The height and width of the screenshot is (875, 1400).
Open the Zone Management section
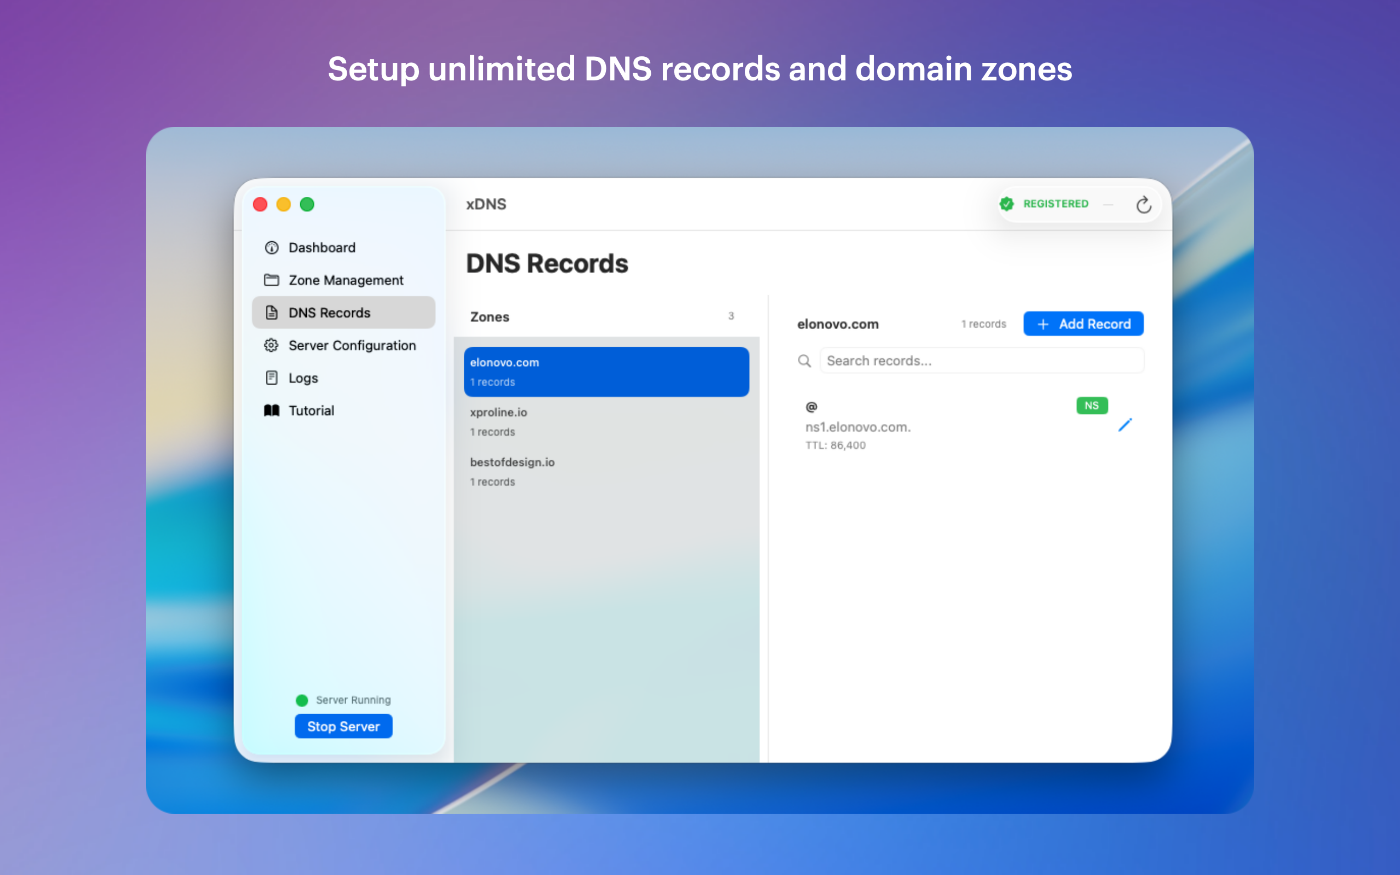tap(345, 280)
